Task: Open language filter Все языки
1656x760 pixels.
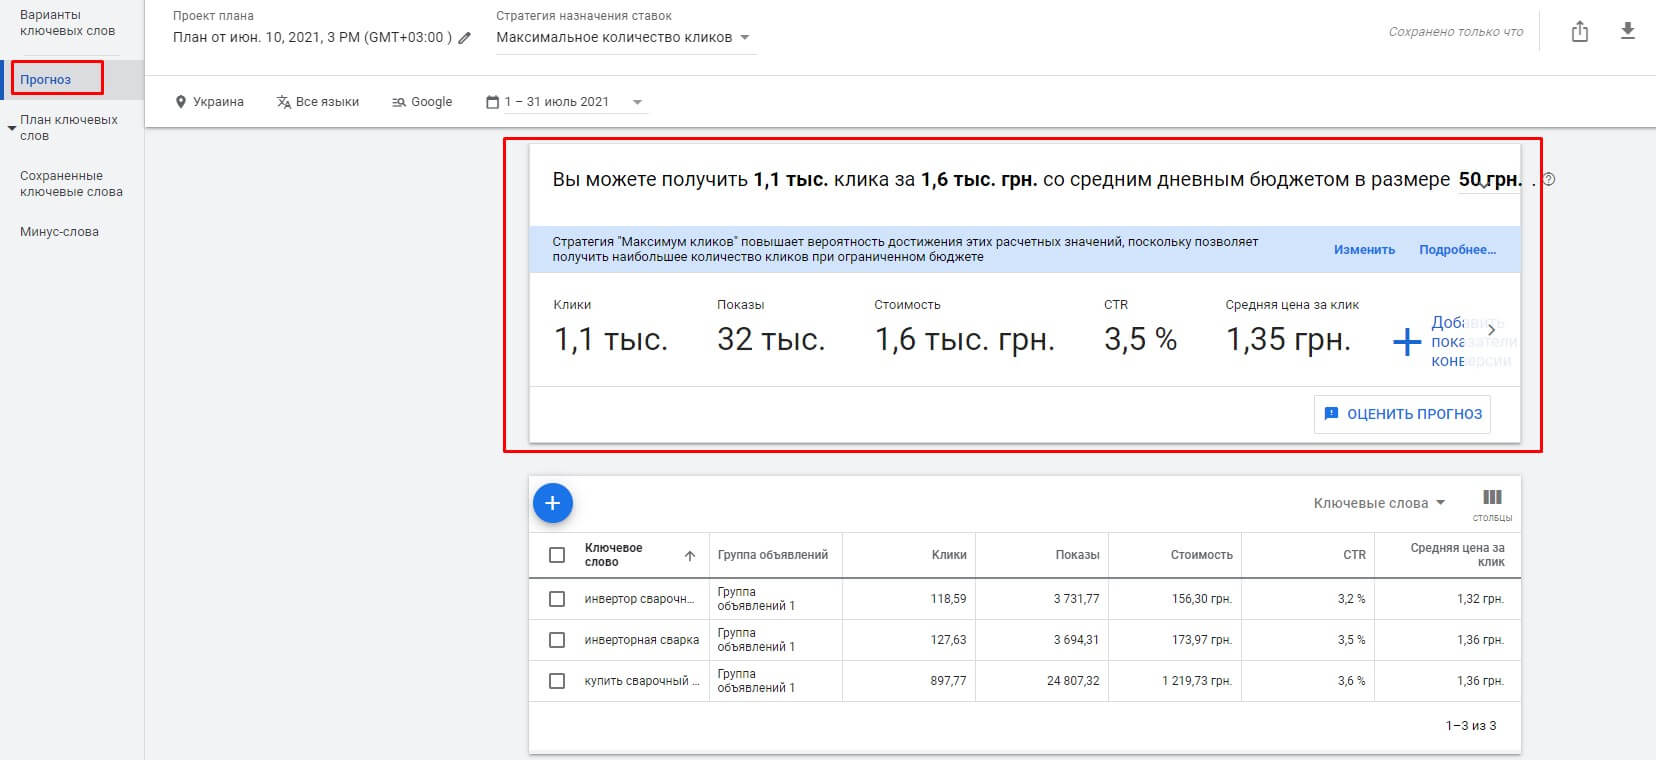Action: tap(317, 102)
